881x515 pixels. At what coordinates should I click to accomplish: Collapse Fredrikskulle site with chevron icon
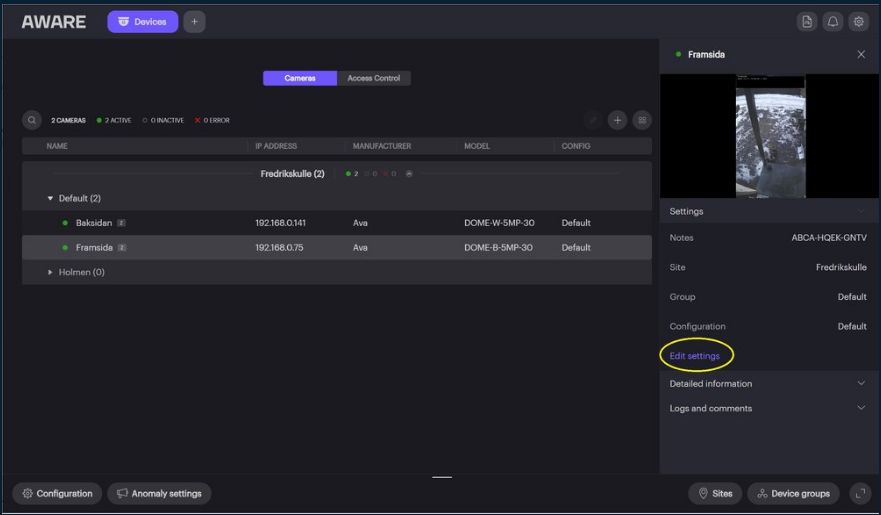click(x=409, y=174)
